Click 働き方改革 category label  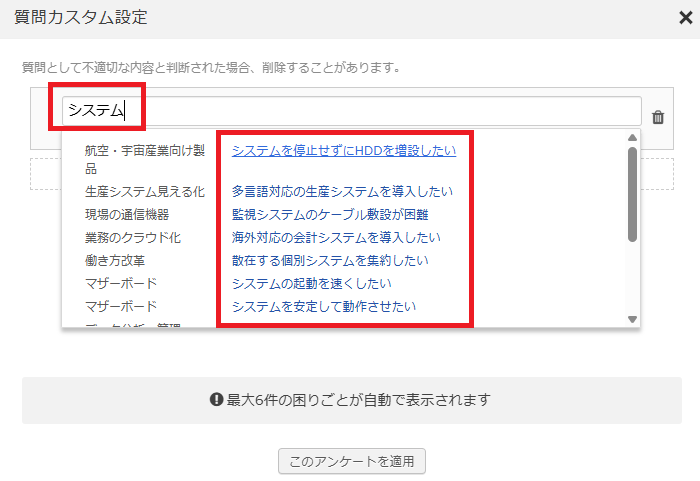tap(115, 260)
